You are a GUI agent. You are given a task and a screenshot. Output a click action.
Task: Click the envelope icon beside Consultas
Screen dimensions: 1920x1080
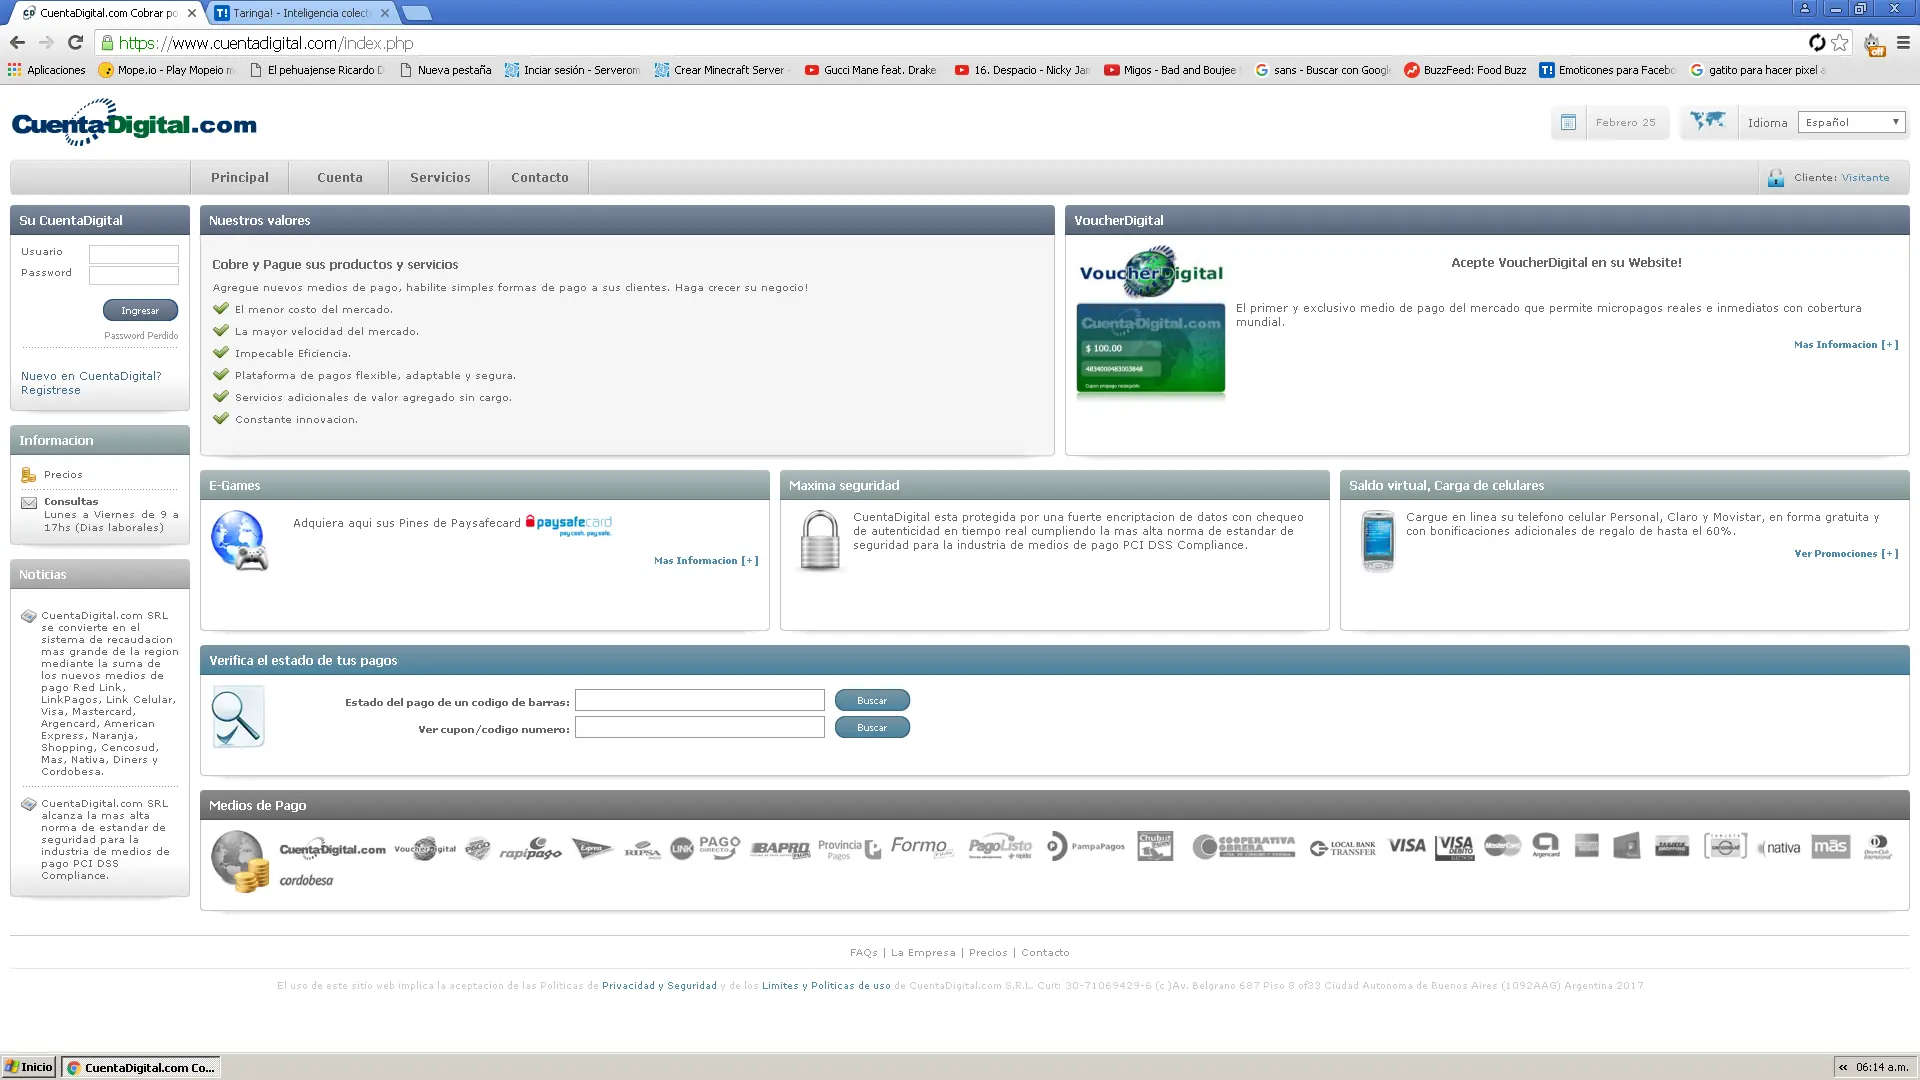29,503
